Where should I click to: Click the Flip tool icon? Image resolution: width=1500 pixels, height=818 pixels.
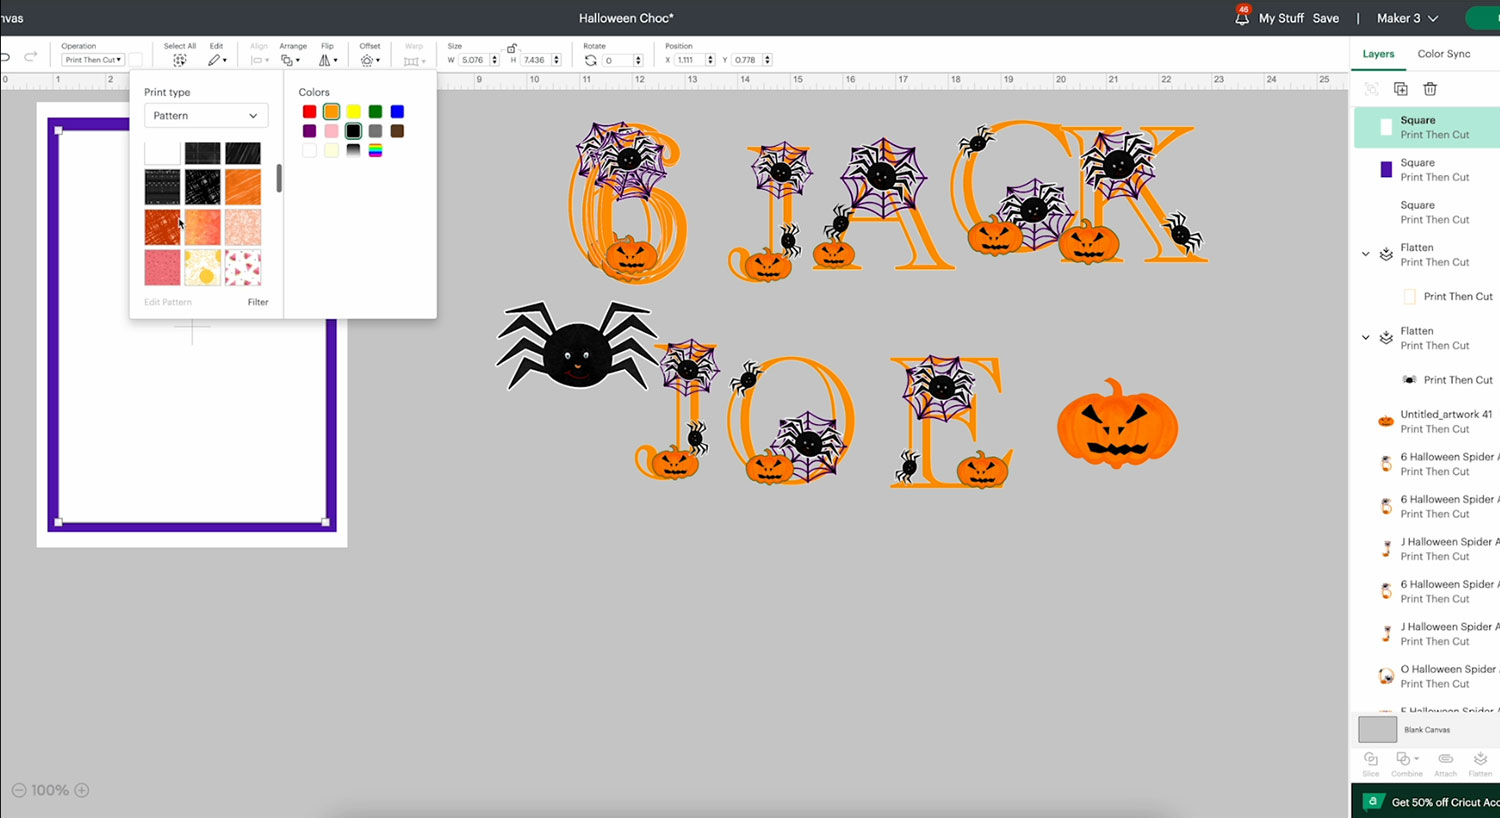pos(327,60)
